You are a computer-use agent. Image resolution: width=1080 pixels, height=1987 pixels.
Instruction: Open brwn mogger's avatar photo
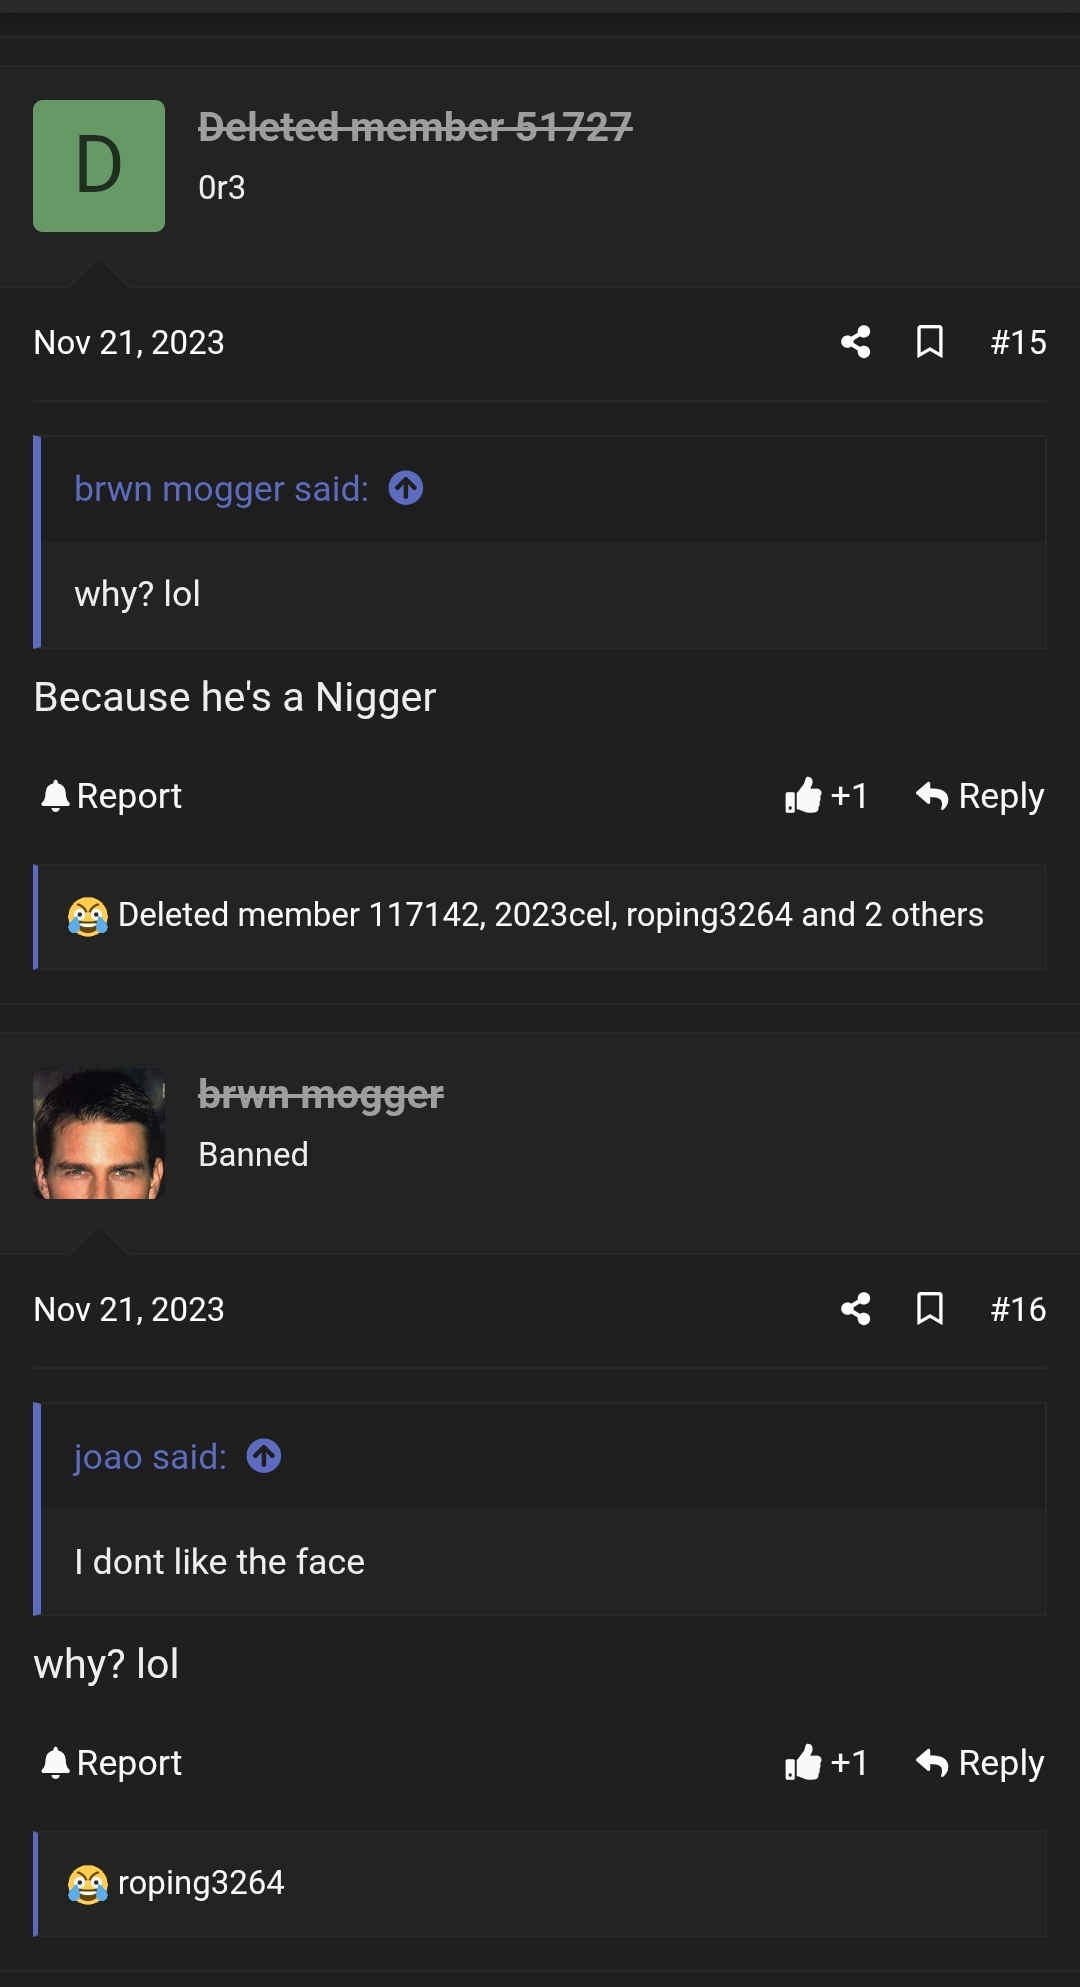pyautogui.click(x=99, y=1133)
